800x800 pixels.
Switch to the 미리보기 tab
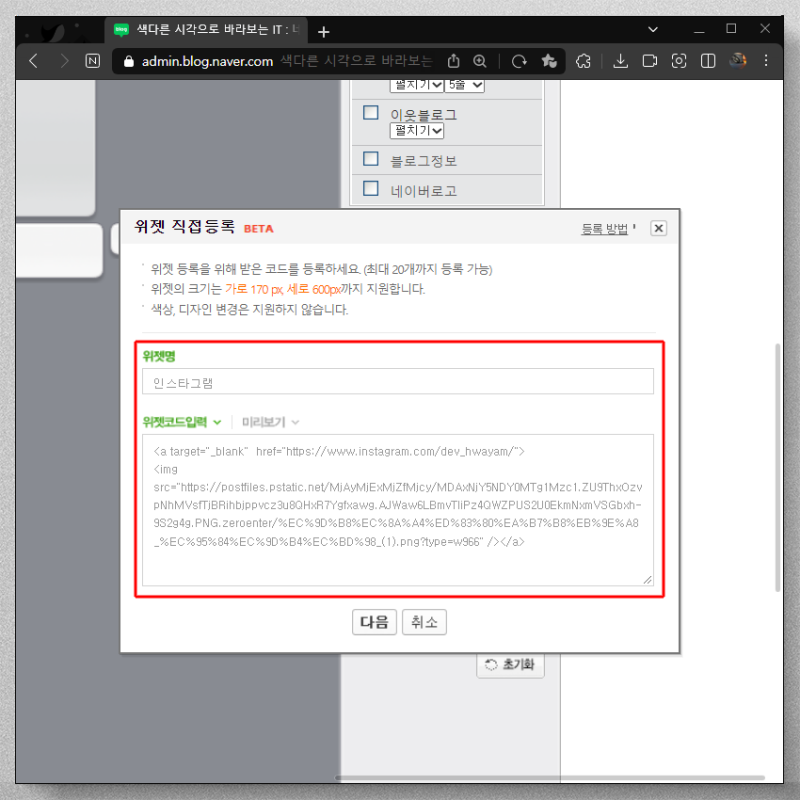pyautogui.click(x=270, y=422)
